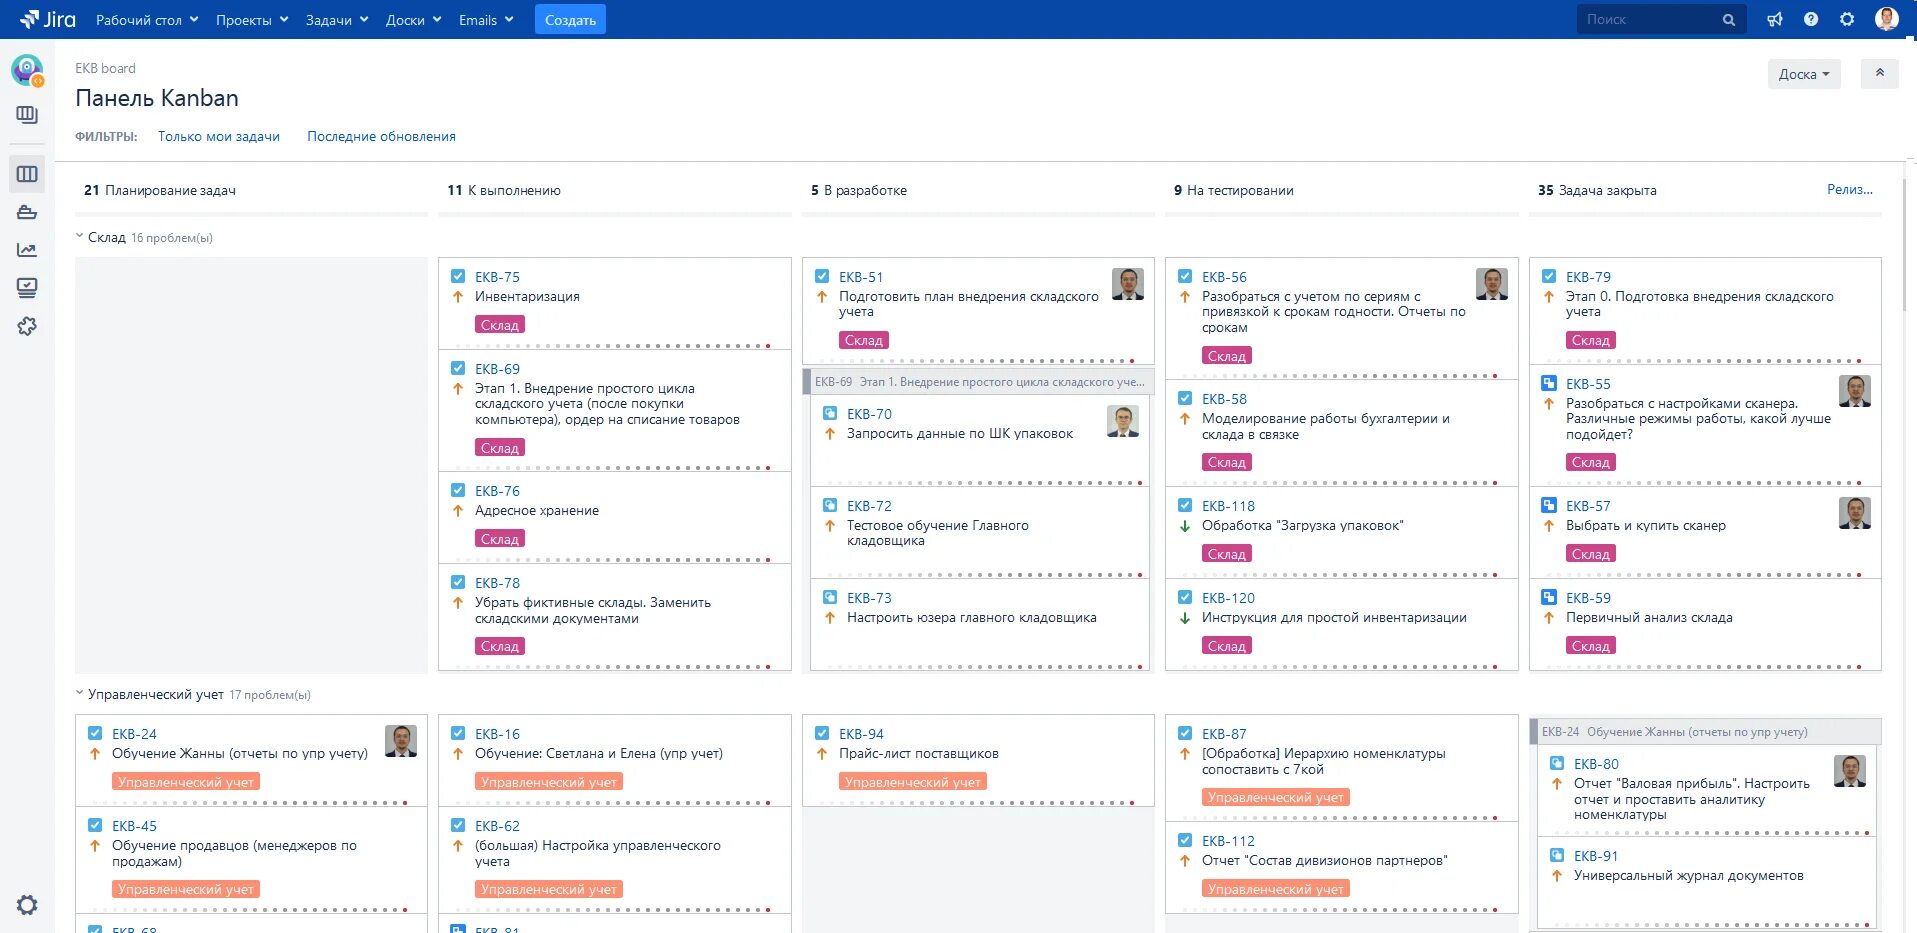1917x933 pixels.
Task: Open the Рабочий стол dropdown menu
Action: (147, 20)
